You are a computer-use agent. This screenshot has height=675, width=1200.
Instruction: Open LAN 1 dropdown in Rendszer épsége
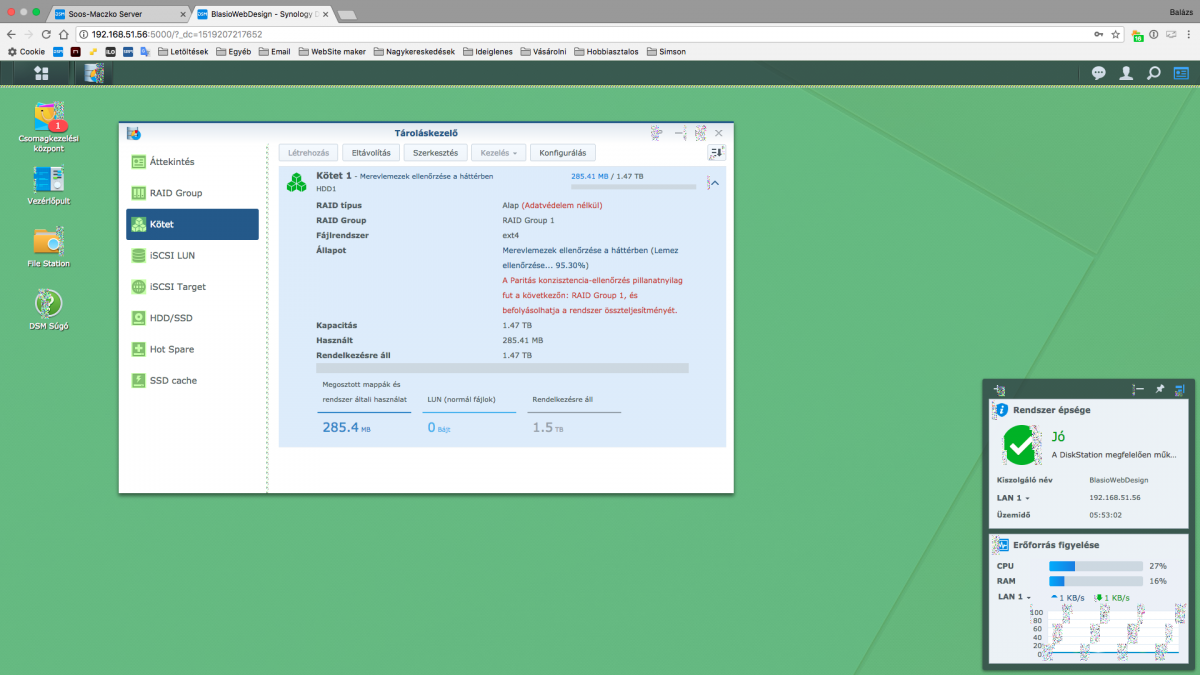(x=1013, y=497)
